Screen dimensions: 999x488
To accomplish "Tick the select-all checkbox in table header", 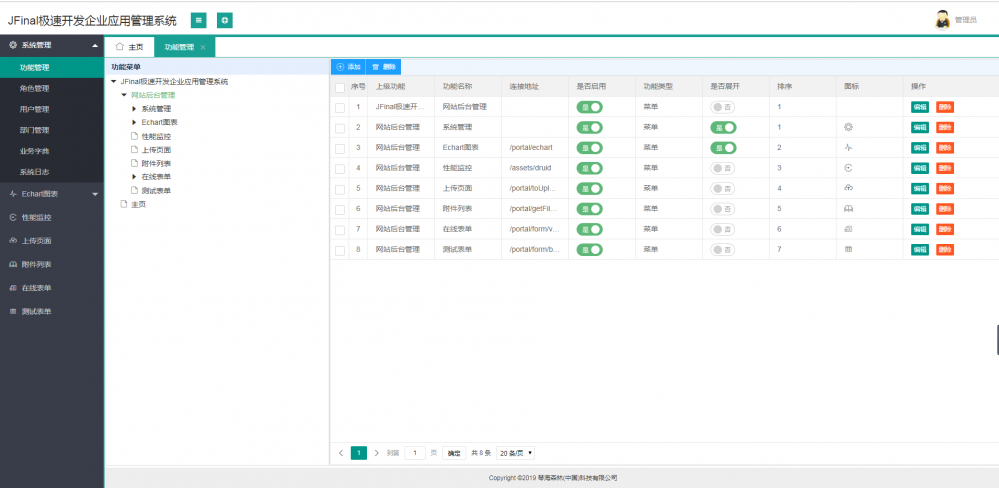I will coord(340,87).
